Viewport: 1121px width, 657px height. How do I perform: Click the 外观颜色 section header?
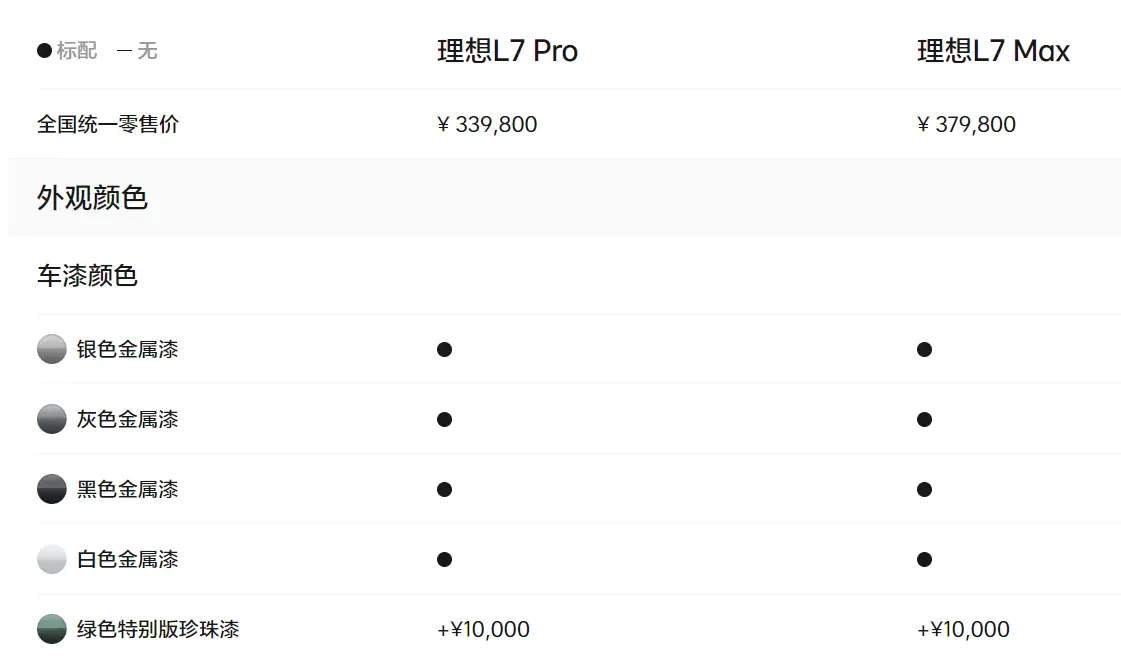pyautogui.click(x=92, y=197)
